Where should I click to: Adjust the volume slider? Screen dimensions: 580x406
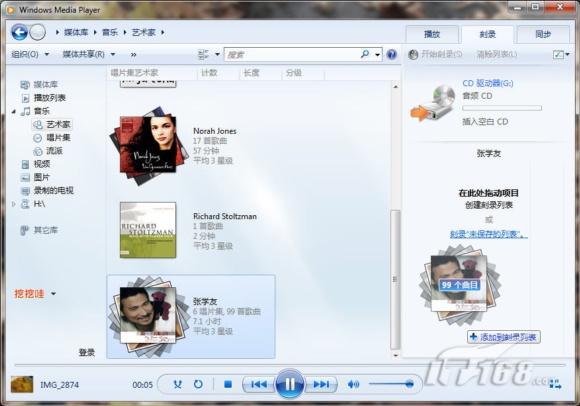pyautogui.click(x=391, y=384)
